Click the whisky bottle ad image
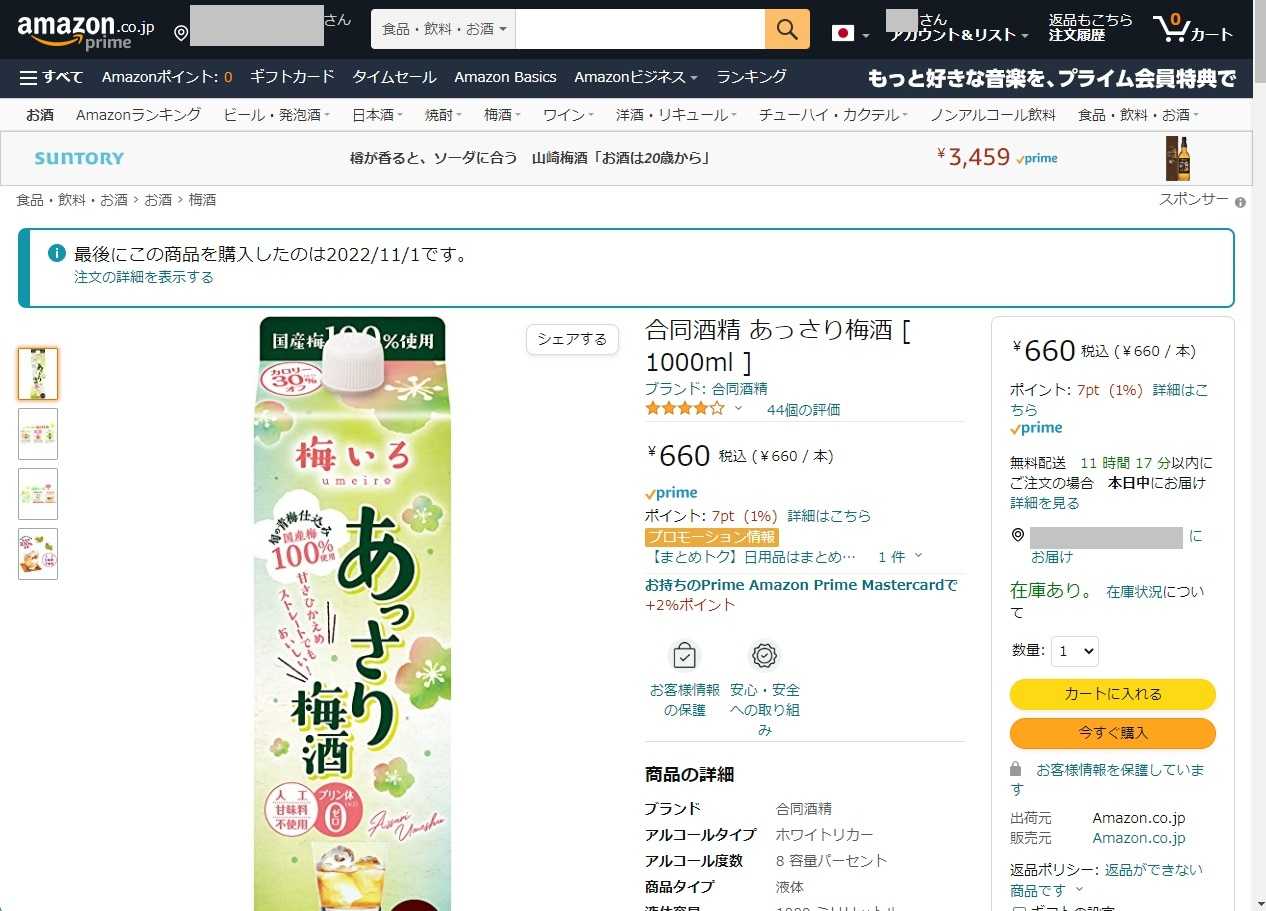 click(x=1178, y=158)
